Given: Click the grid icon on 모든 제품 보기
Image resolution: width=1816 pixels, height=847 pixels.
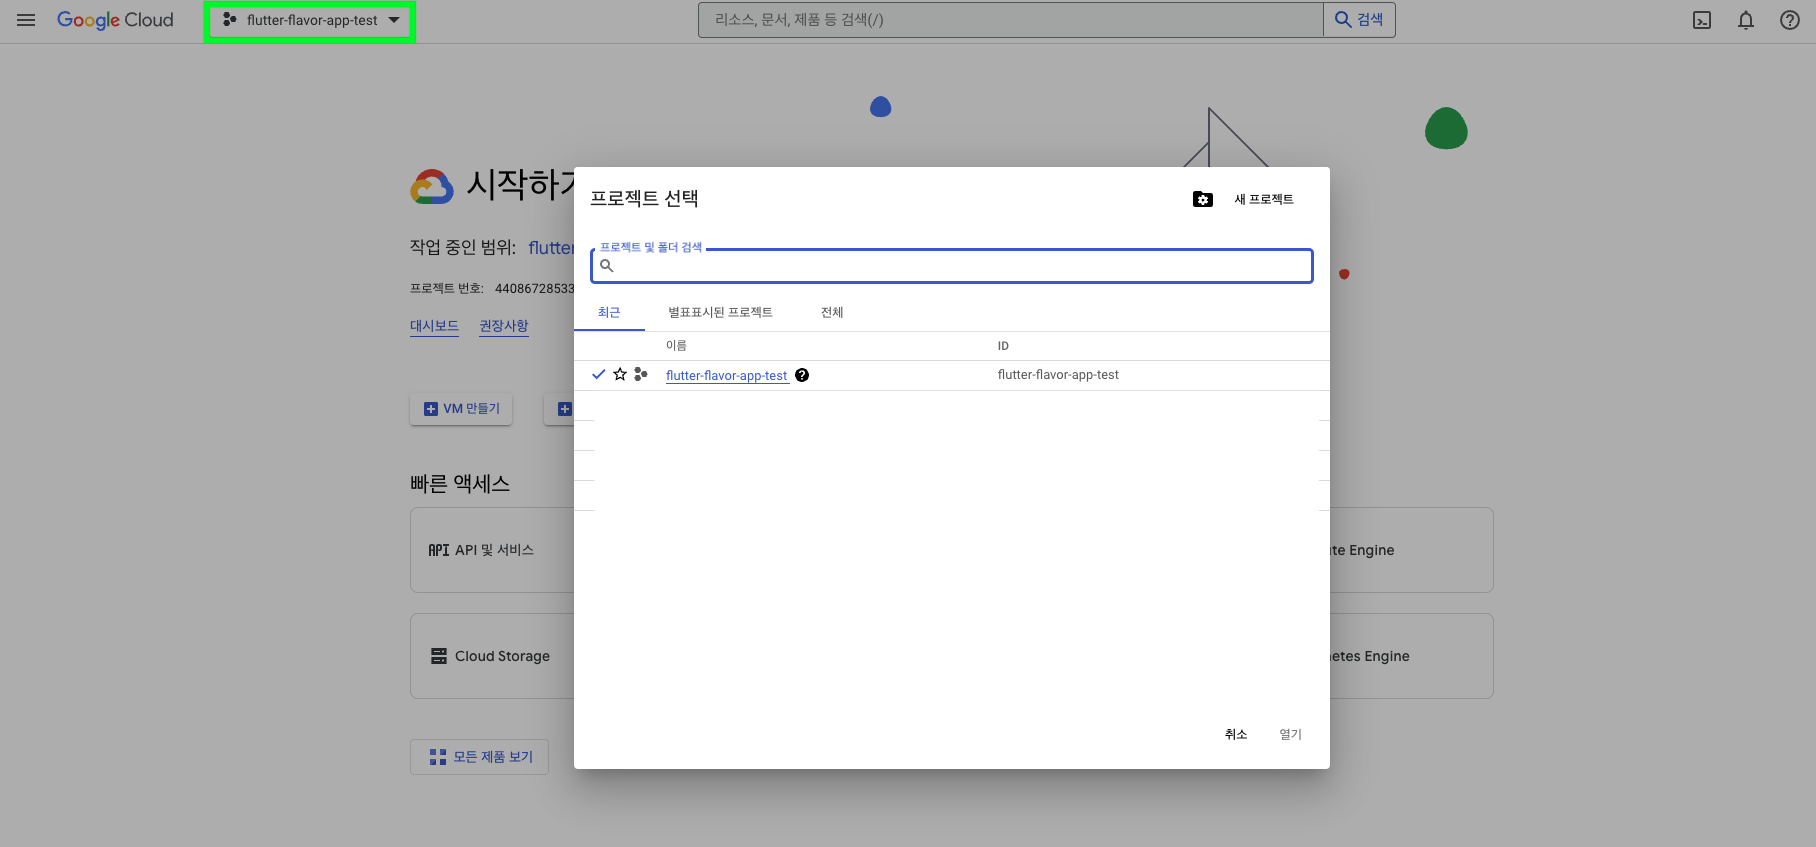Looking at the screenshot, I should 438,757.
